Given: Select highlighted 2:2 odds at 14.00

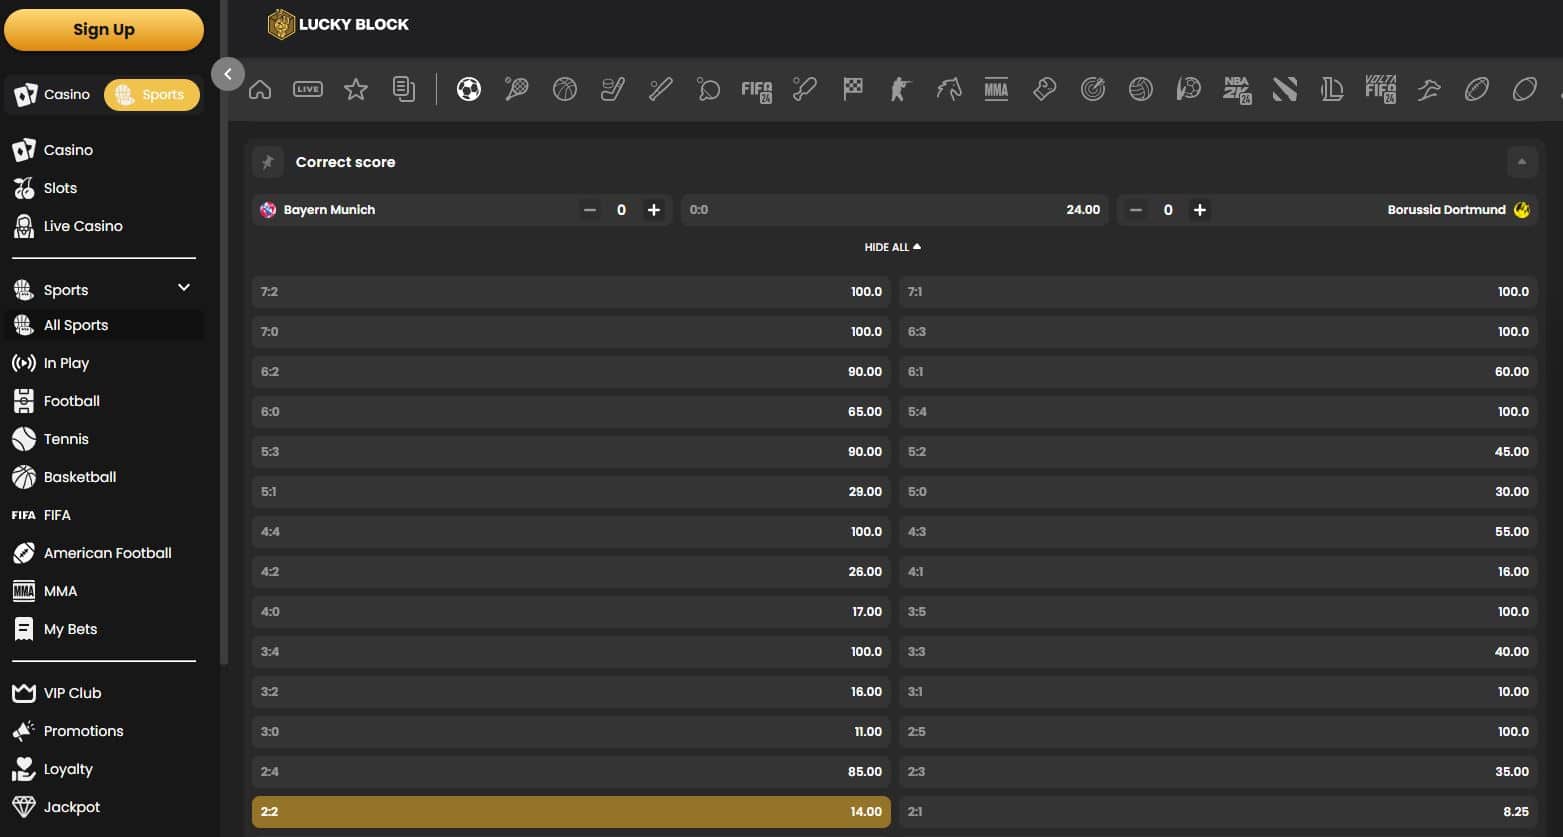Looking at the screenshot, I should (571, 812).
